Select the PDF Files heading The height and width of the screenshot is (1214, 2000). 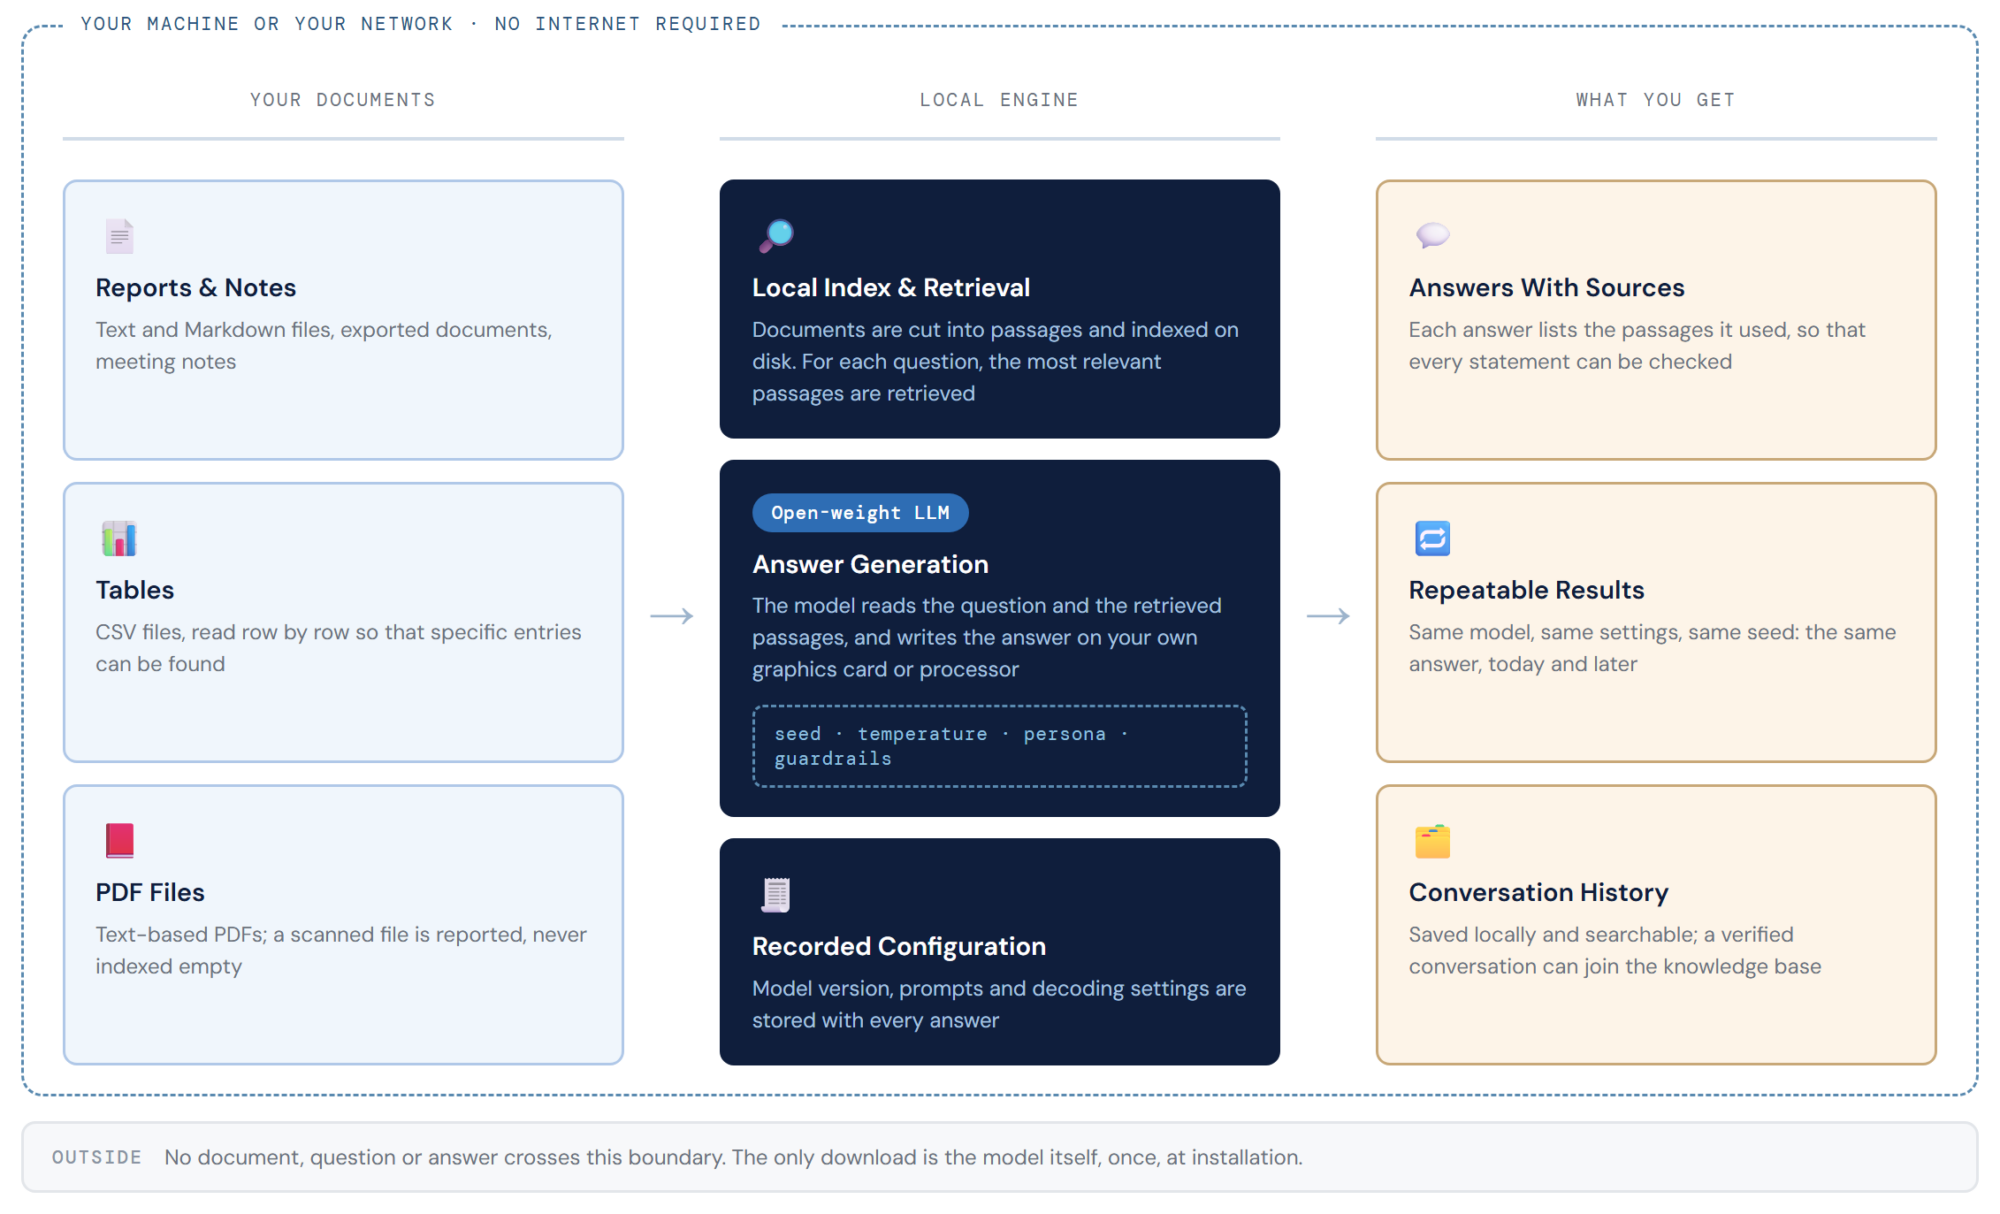(150, 892)
